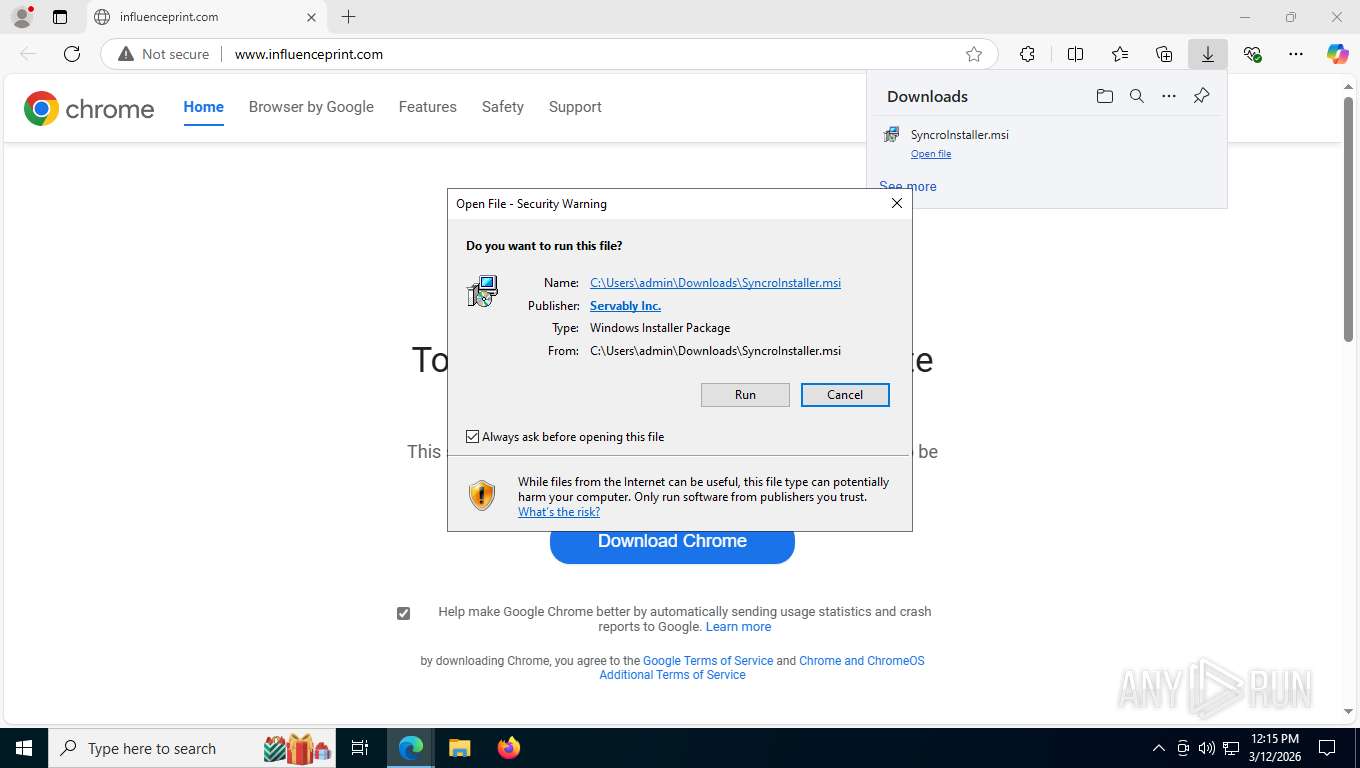Pin the Downloads panel
The image size is (1360, 768).
pyautogui.click(x=1202, y=96)
